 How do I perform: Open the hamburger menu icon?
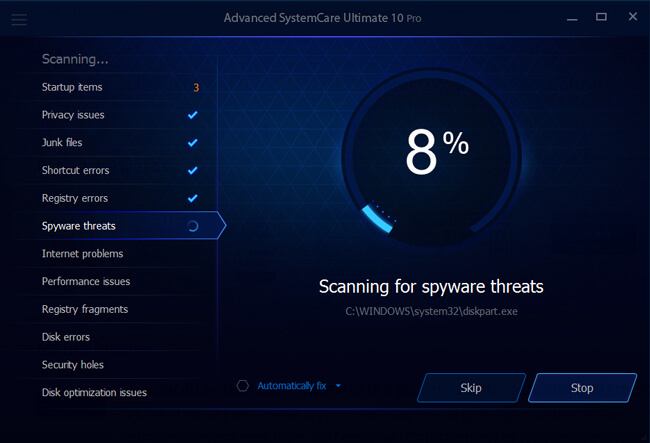[x=19, y=19]
